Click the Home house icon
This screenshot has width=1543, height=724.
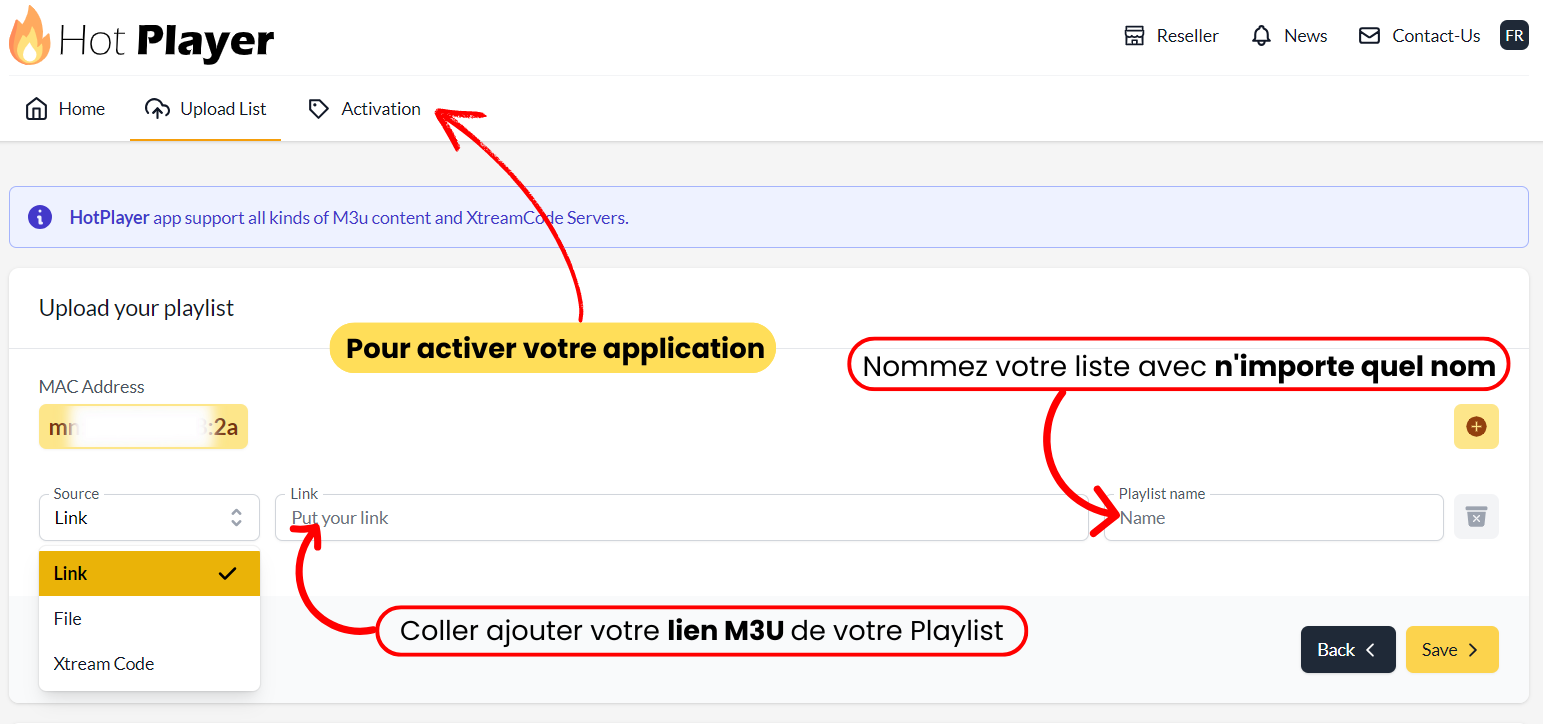coord(37,109)
